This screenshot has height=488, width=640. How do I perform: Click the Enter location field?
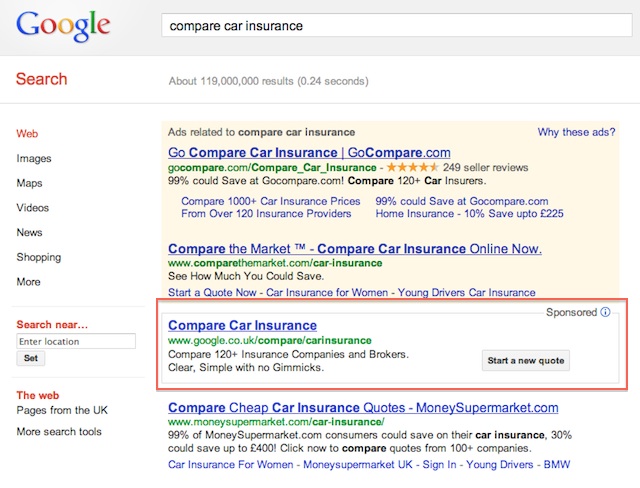click(x=76, y=341)
